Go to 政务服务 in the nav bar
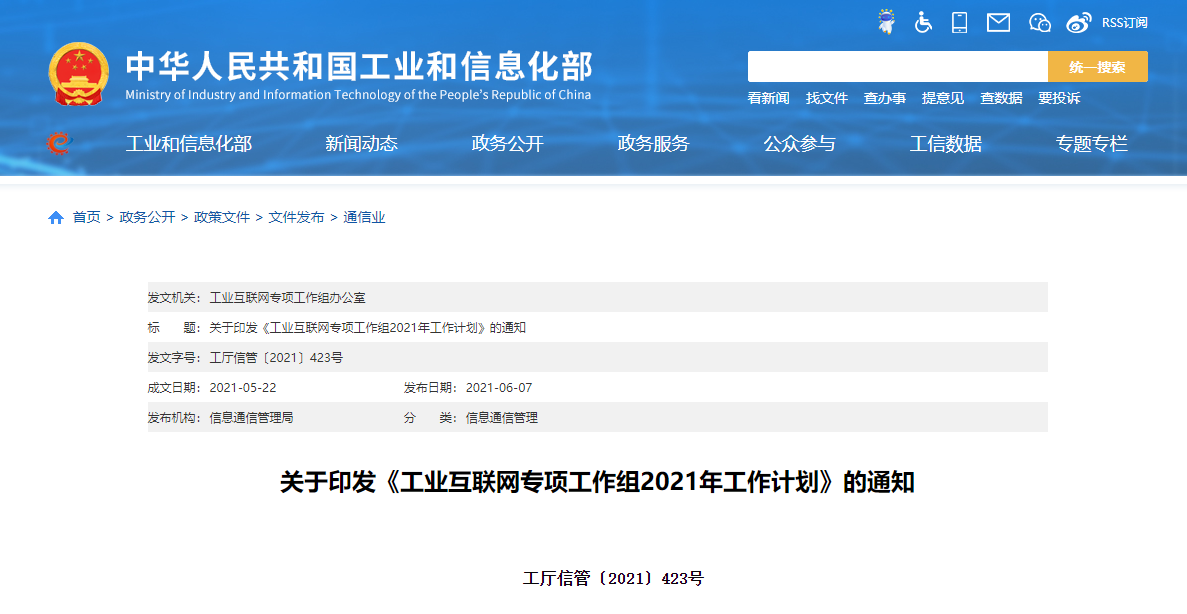The height and width of the screenshot is (614, 1187). (x=653, y=144)
